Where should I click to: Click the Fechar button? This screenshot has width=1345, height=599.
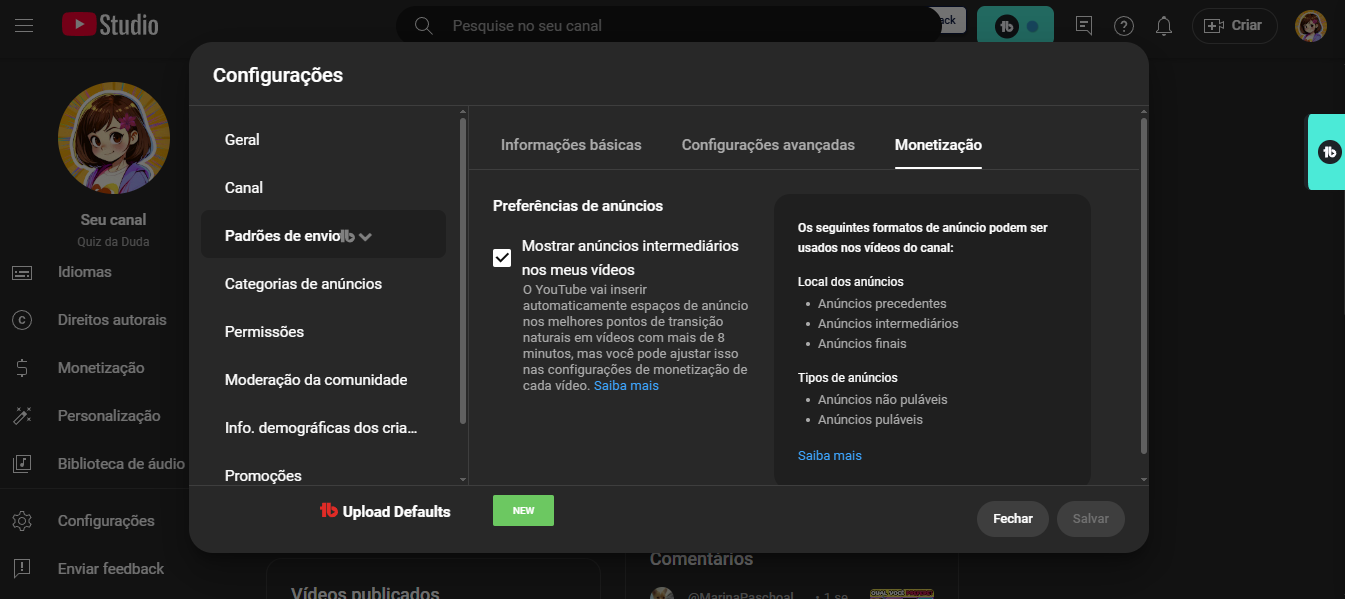[1013, 519]
